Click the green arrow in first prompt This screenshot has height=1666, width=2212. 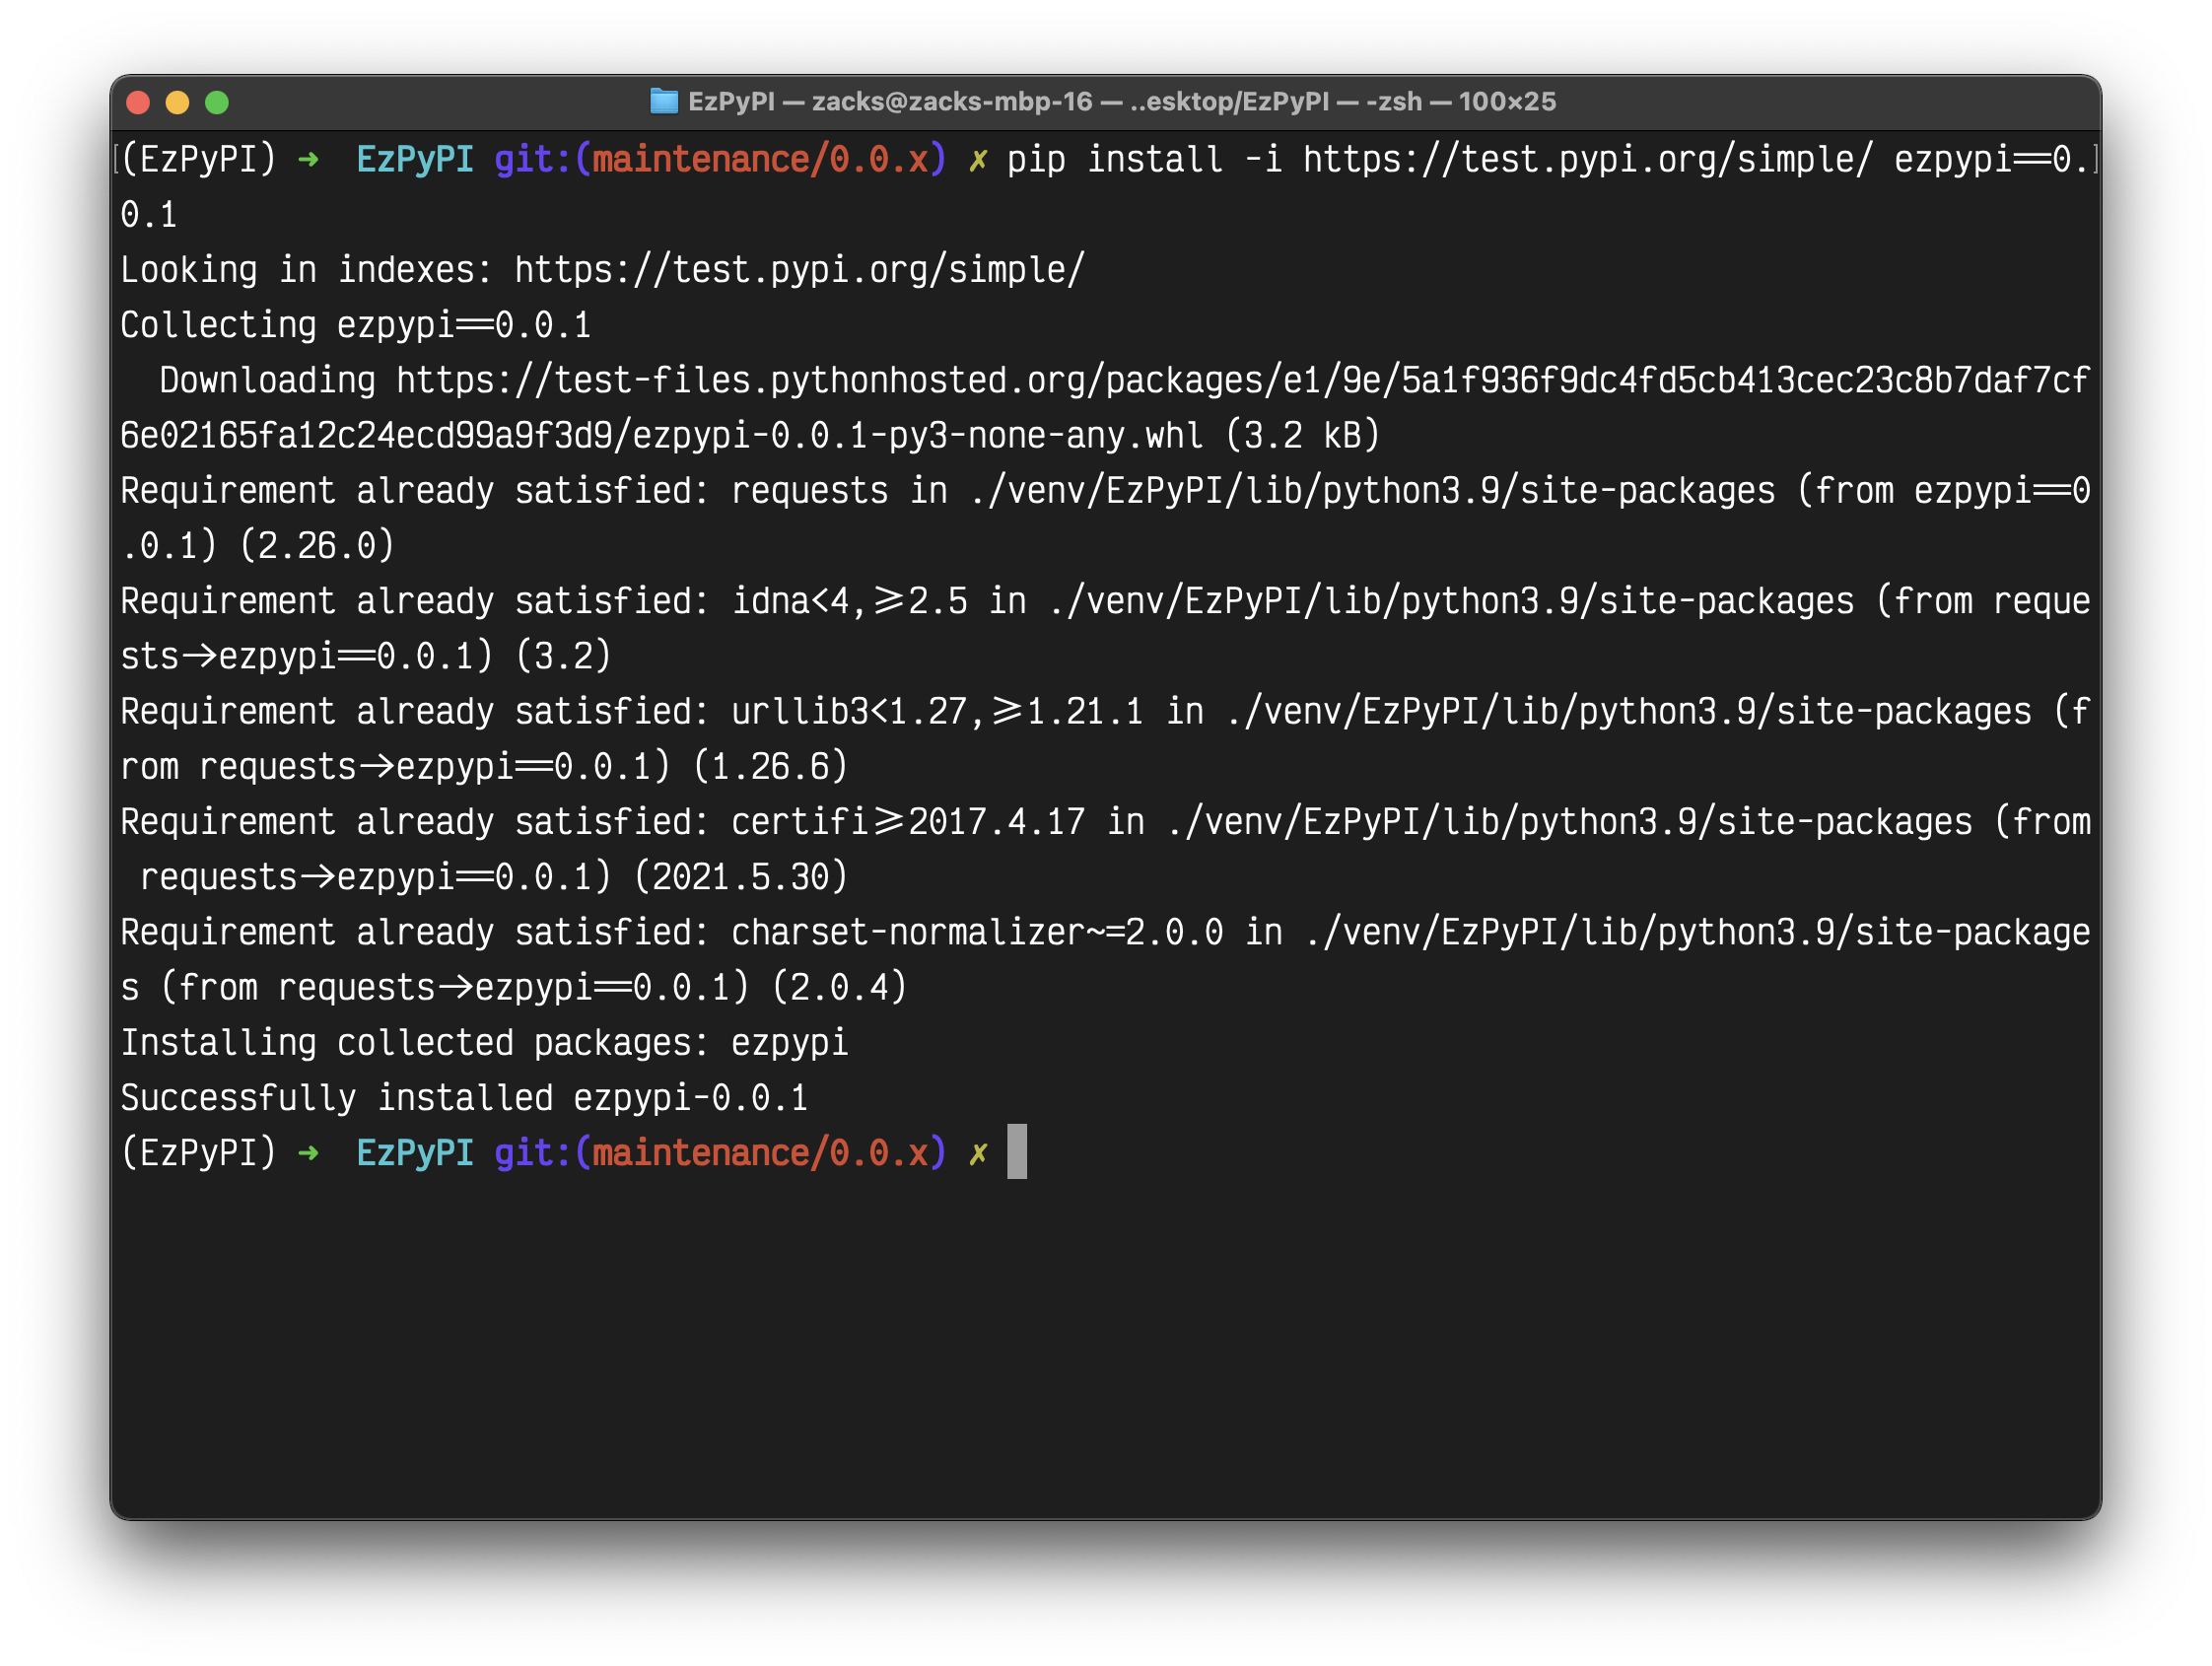308,159
